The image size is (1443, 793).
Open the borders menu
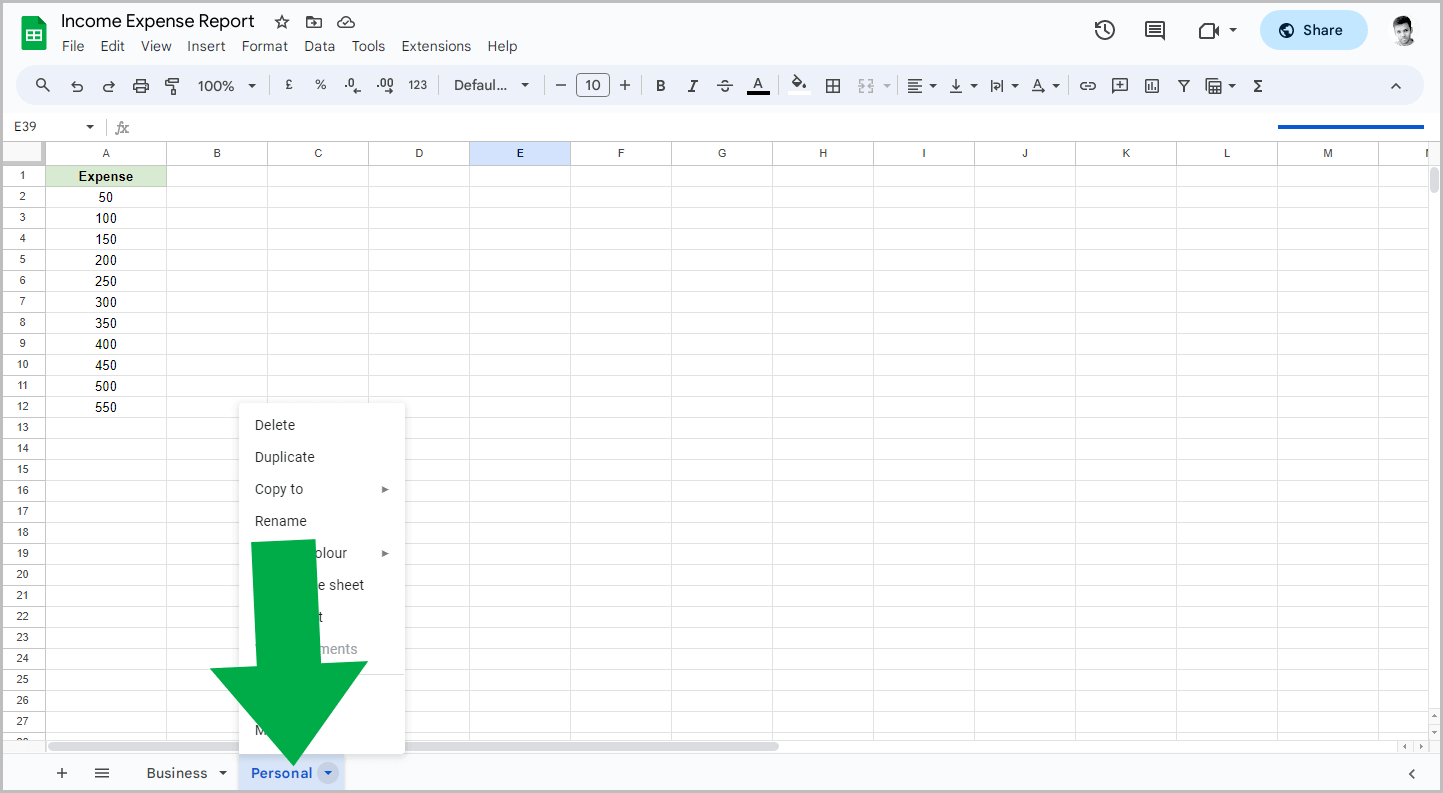pyautogui.click(x=833, y=86)
